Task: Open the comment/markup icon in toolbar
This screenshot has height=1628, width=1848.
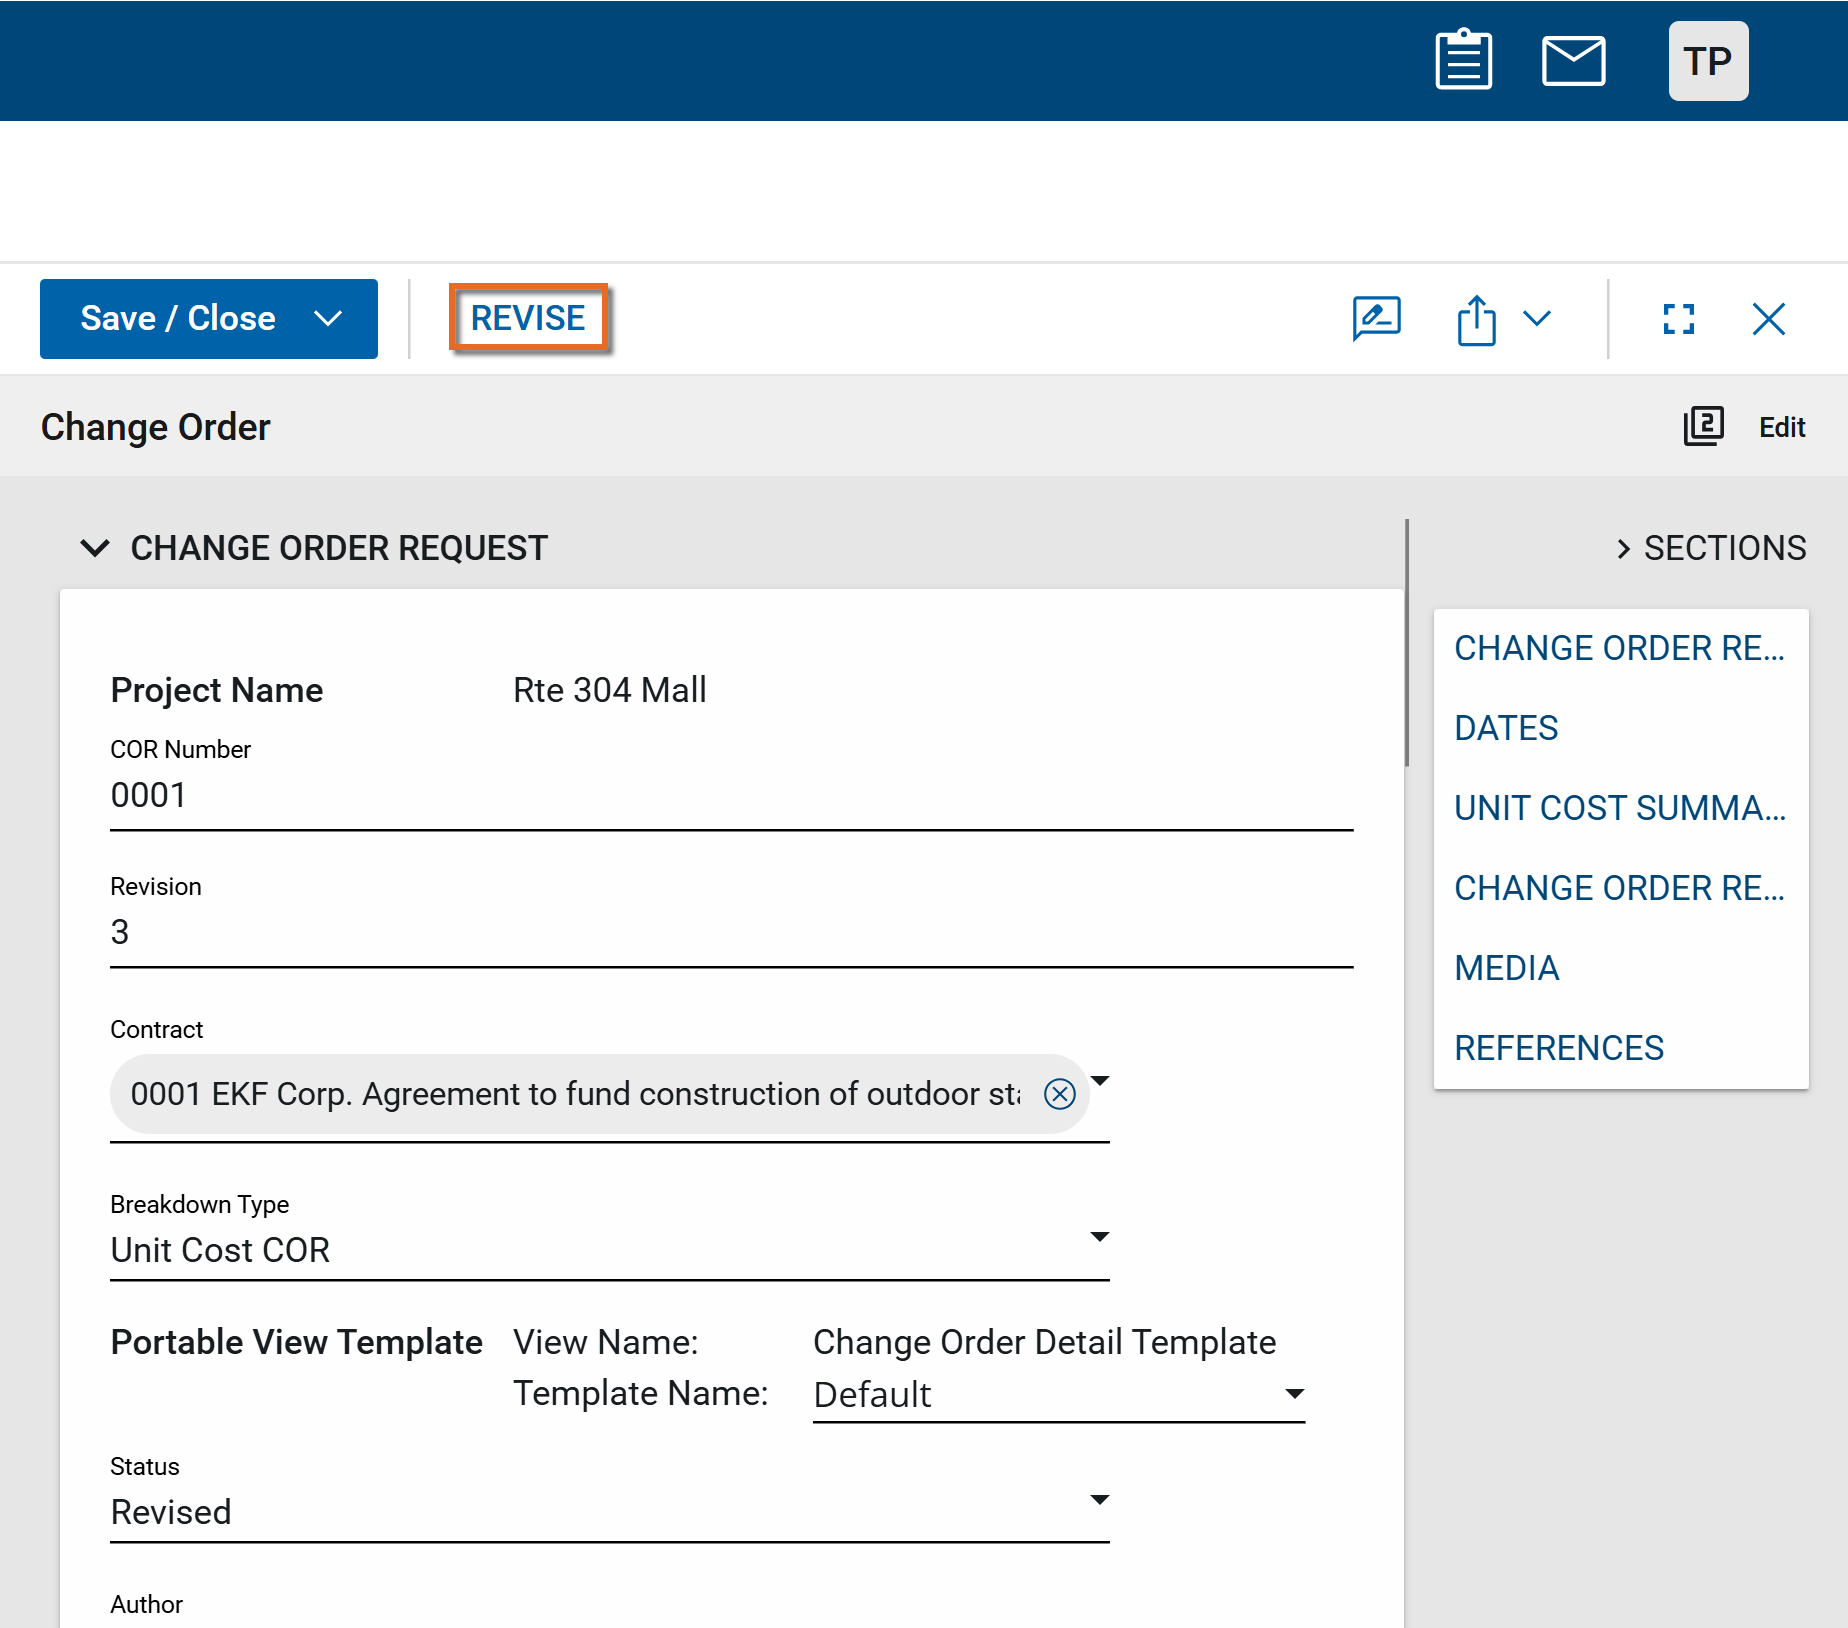Action: coord(1376,319)
